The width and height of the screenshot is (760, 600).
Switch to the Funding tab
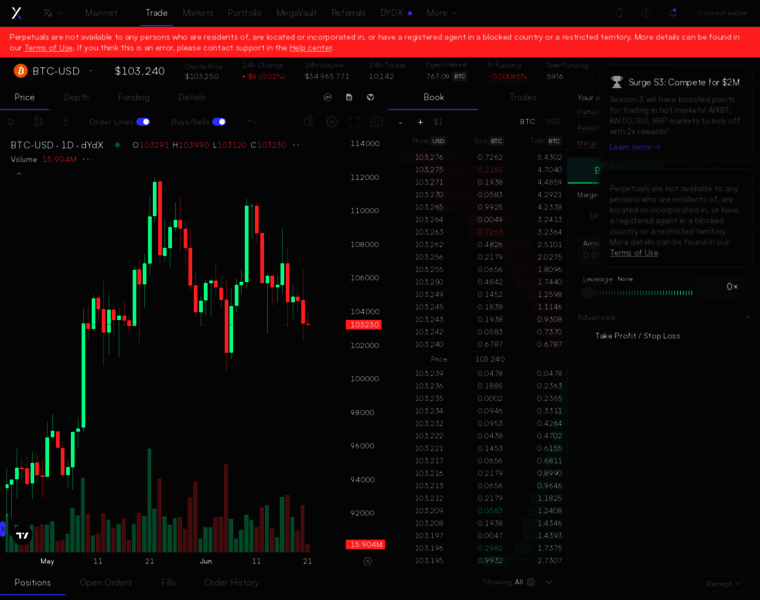coord(133,97)
